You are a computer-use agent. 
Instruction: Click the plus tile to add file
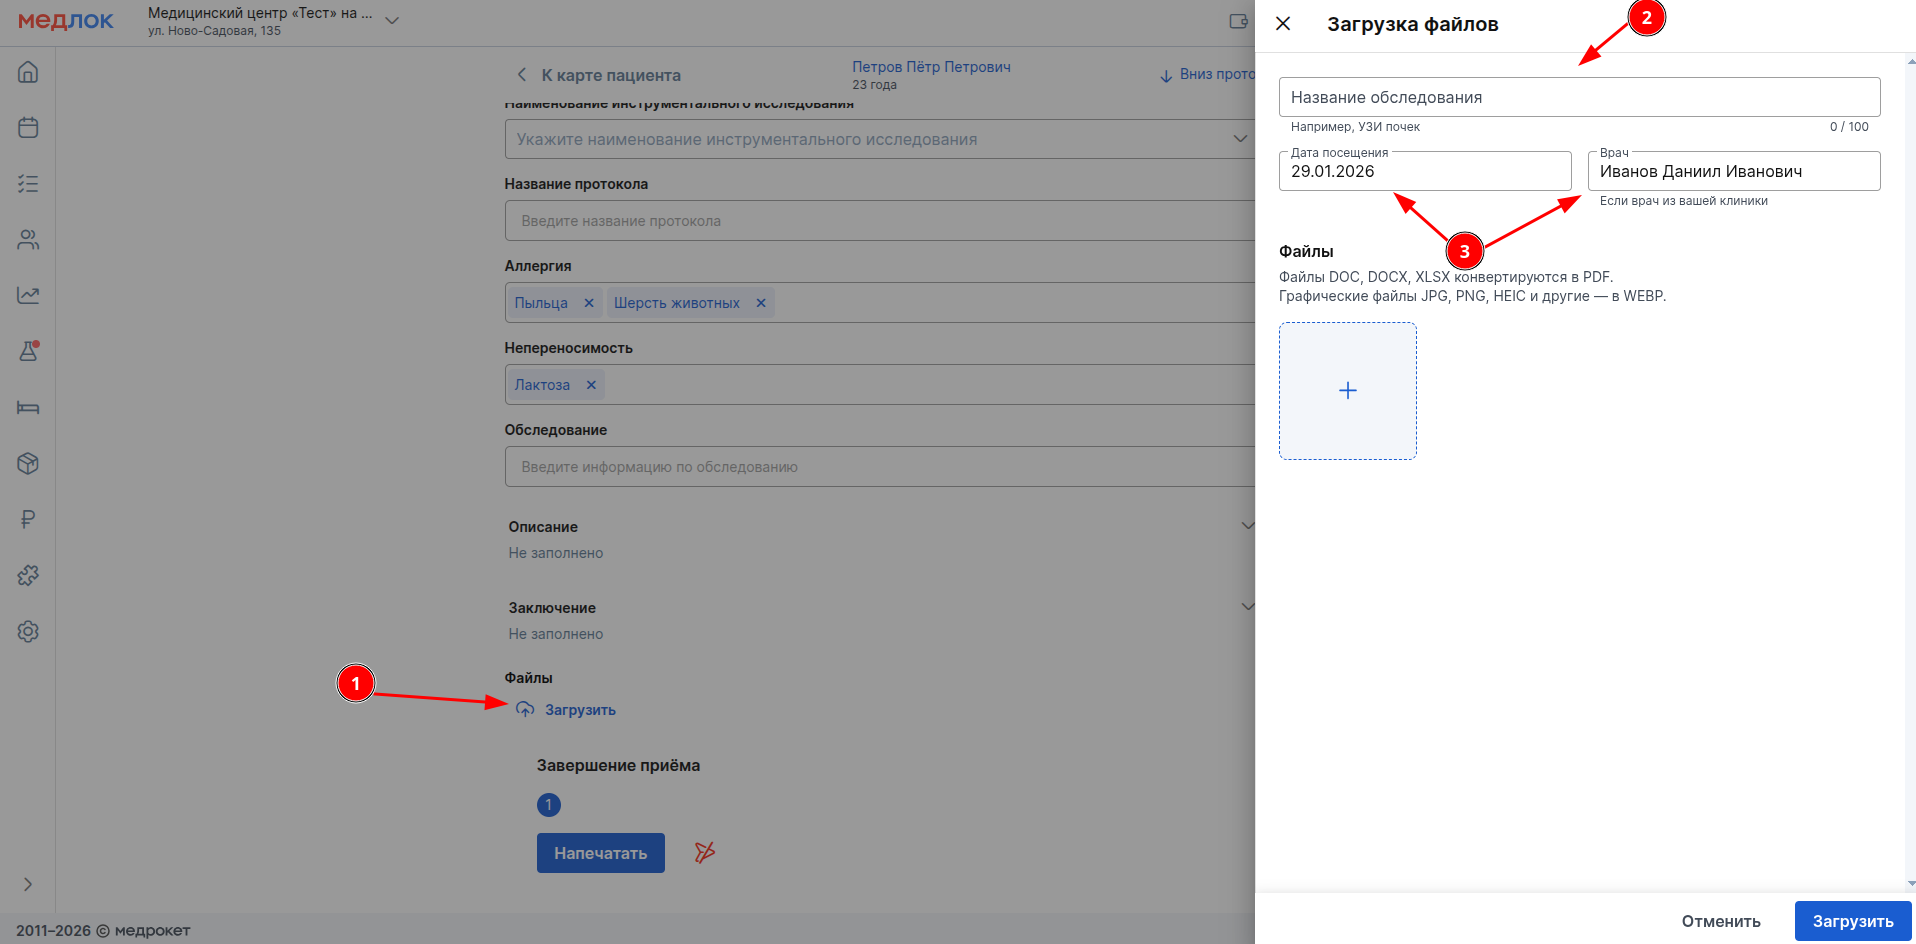point(1347,391)
